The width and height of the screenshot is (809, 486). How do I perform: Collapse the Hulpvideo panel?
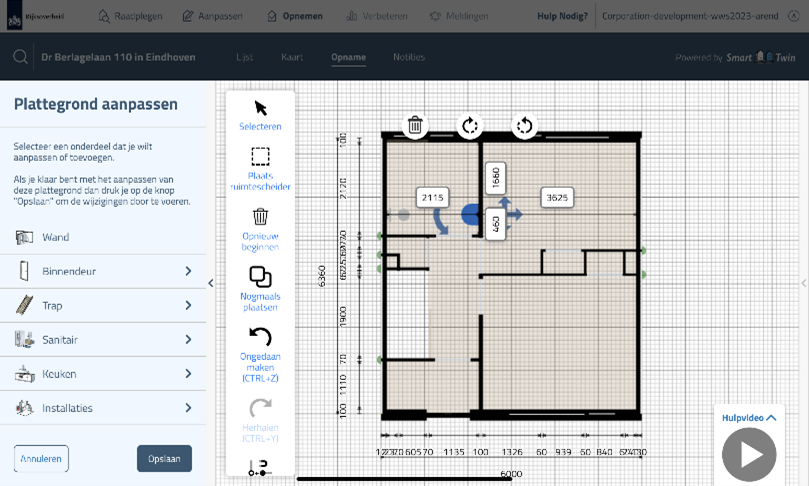[749, 417]
